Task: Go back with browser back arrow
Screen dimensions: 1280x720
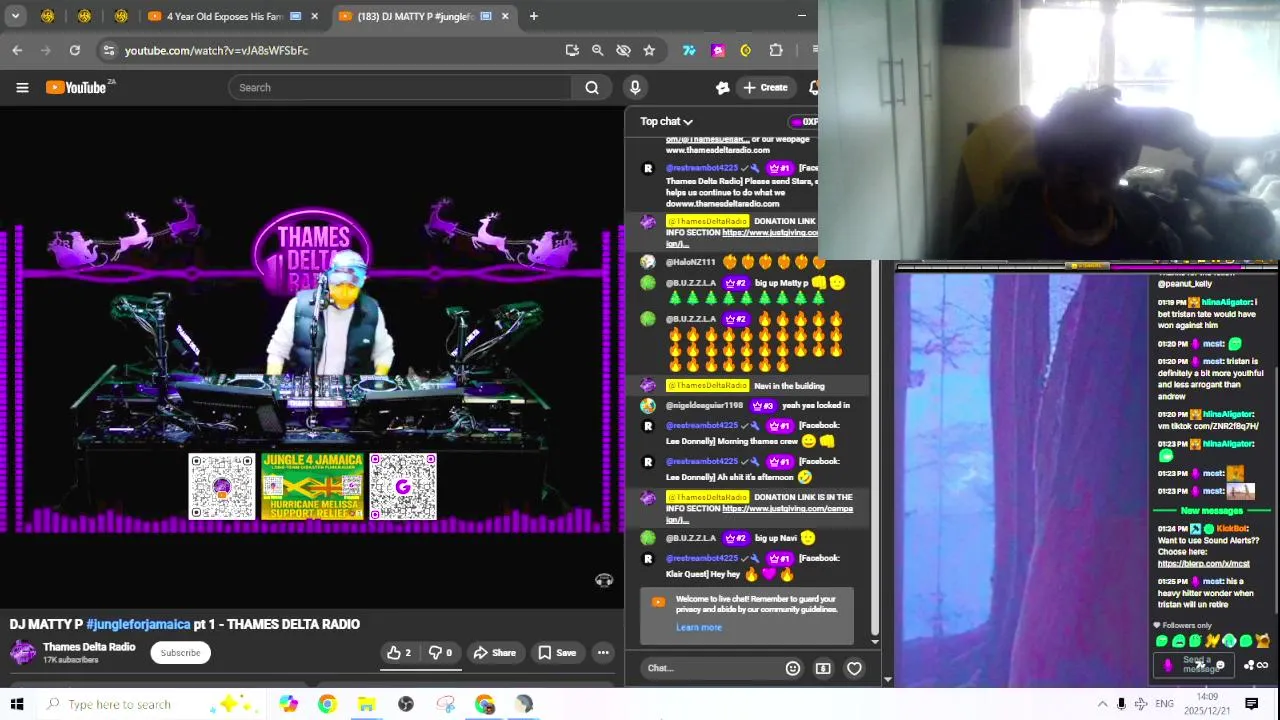Action: (17, 50)
